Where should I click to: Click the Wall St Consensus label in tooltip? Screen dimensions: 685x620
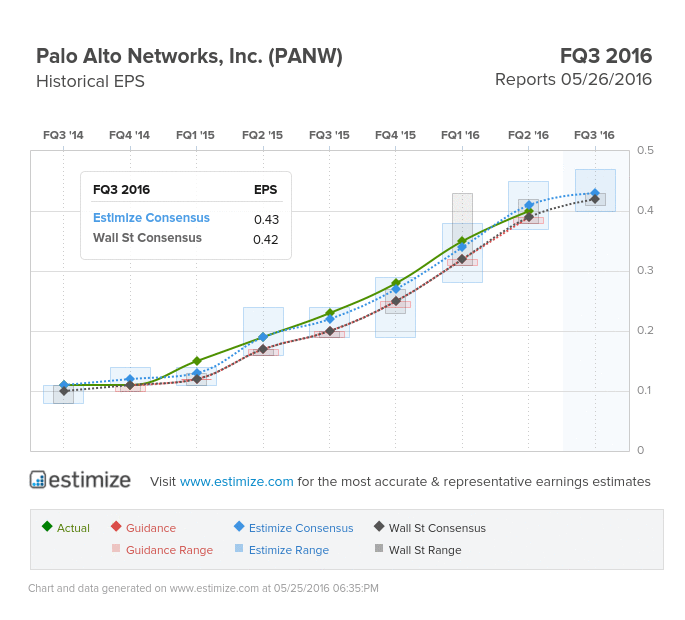click(147, 238)
